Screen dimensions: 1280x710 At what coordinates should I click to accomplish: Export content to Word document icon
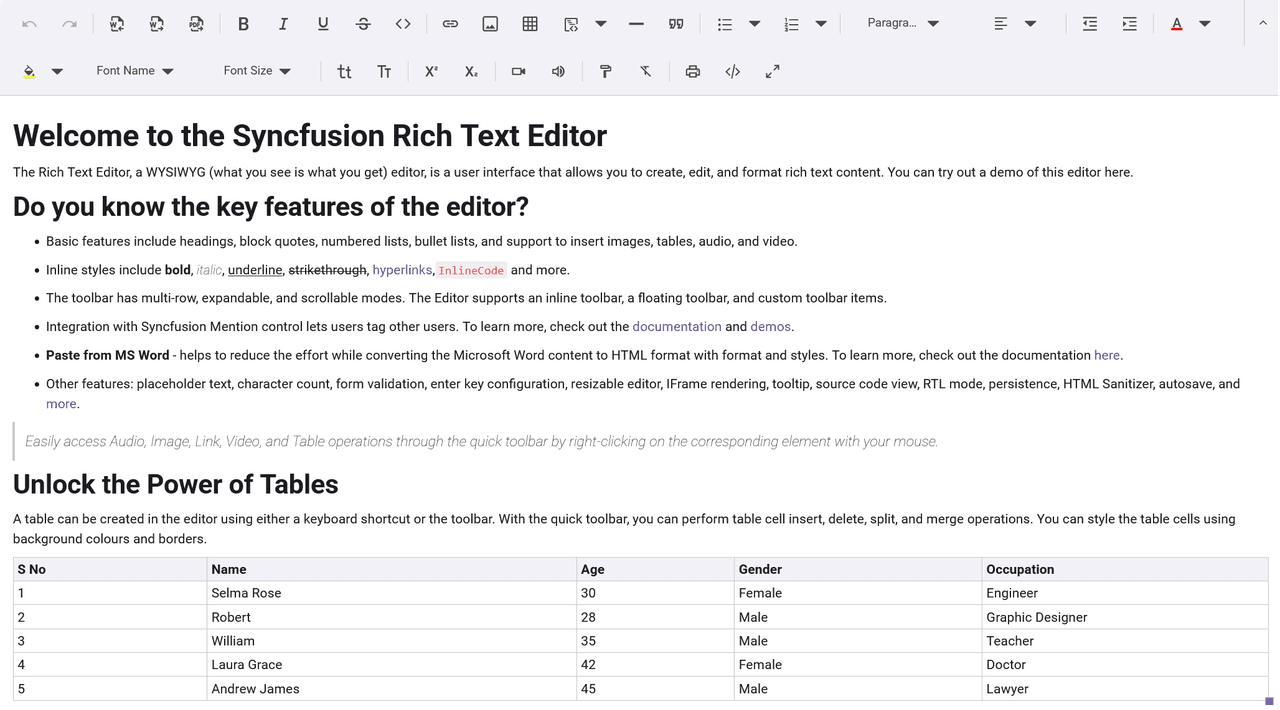157,23
